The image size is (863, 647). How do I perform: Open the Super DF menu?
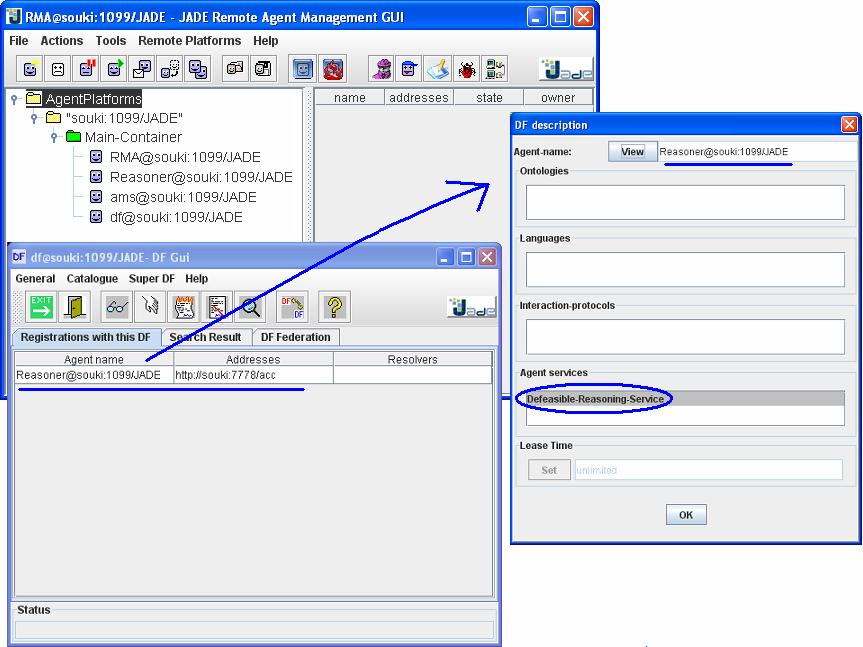[x=151, y=278]
